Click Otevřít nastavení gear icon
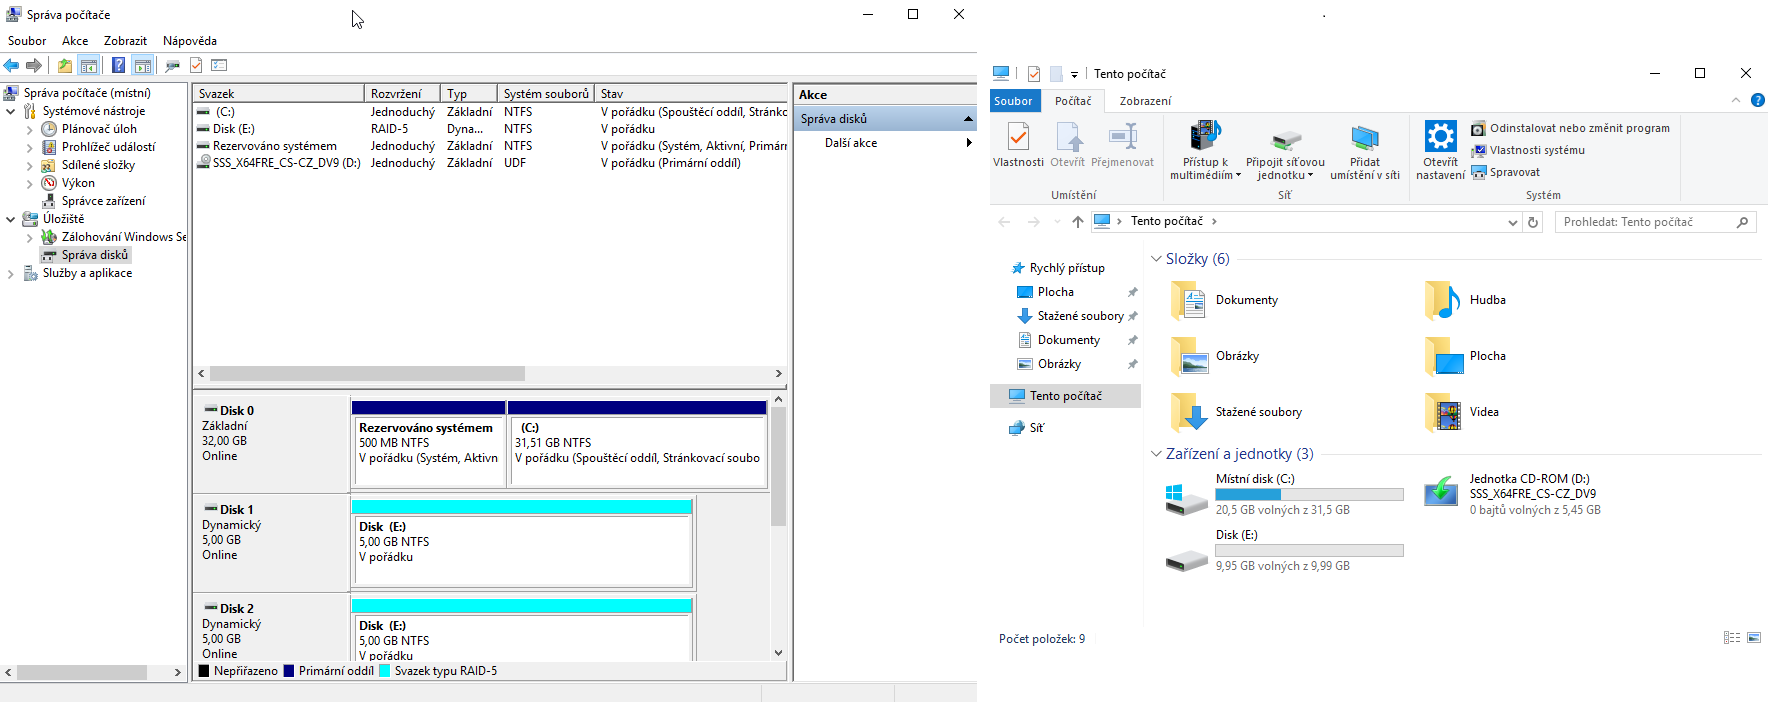 1440,138
